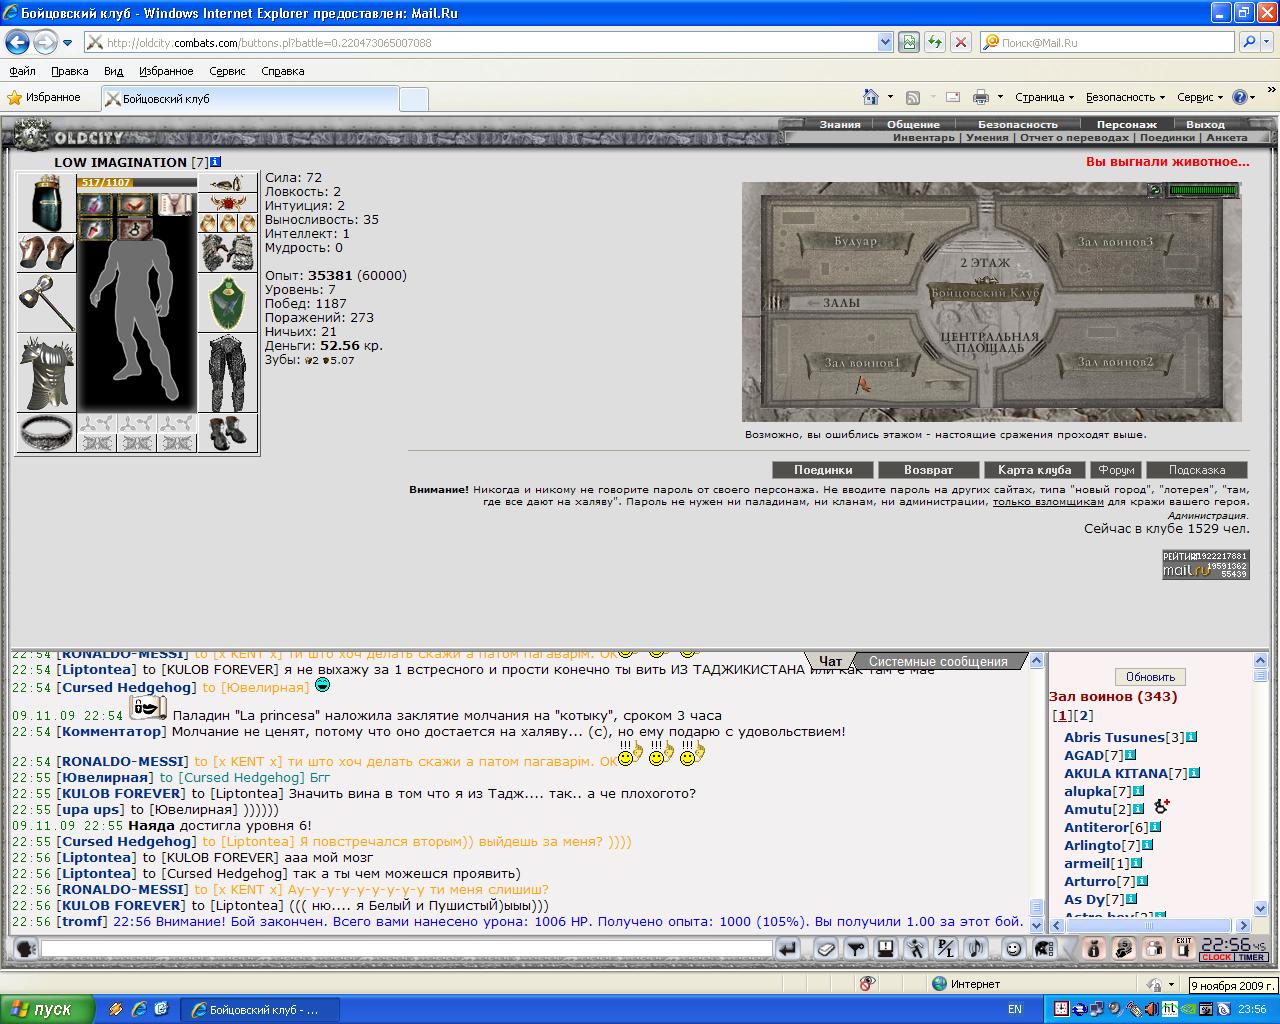
Task: Click the send message arrow button
Action: click(788, 949)
